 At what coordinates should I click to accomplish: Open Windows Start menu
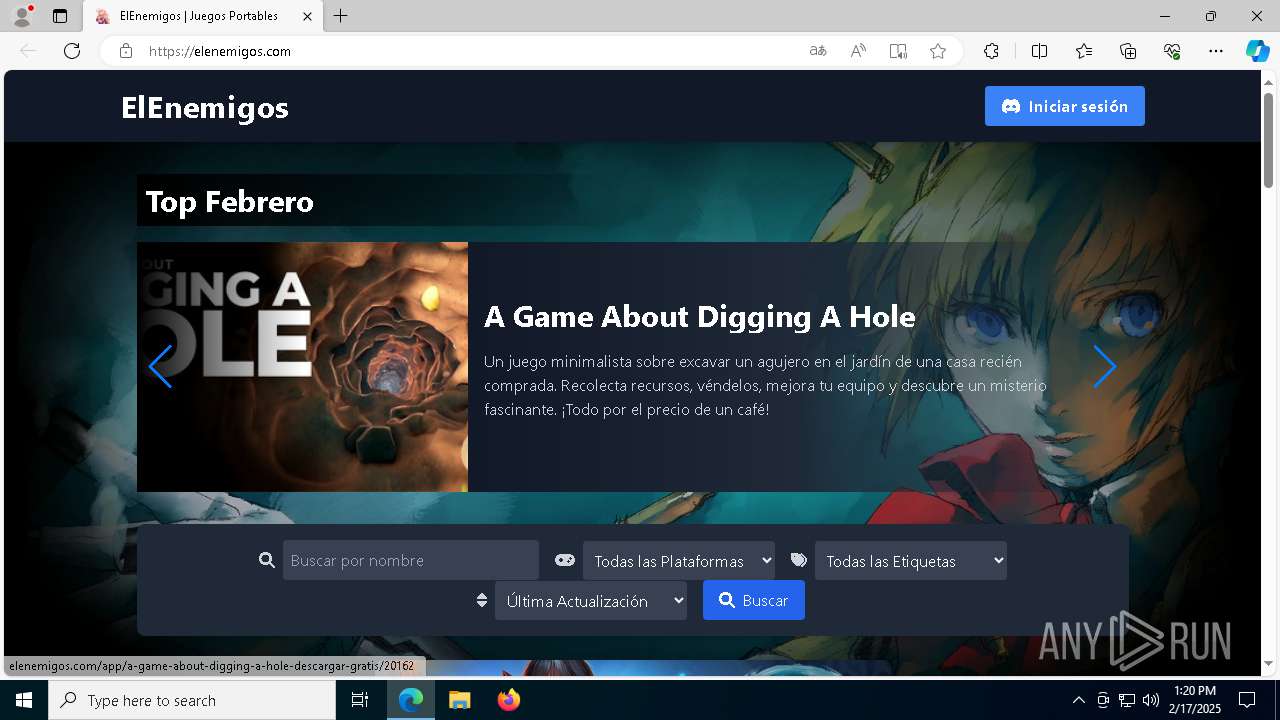click(x=24, y=700)
